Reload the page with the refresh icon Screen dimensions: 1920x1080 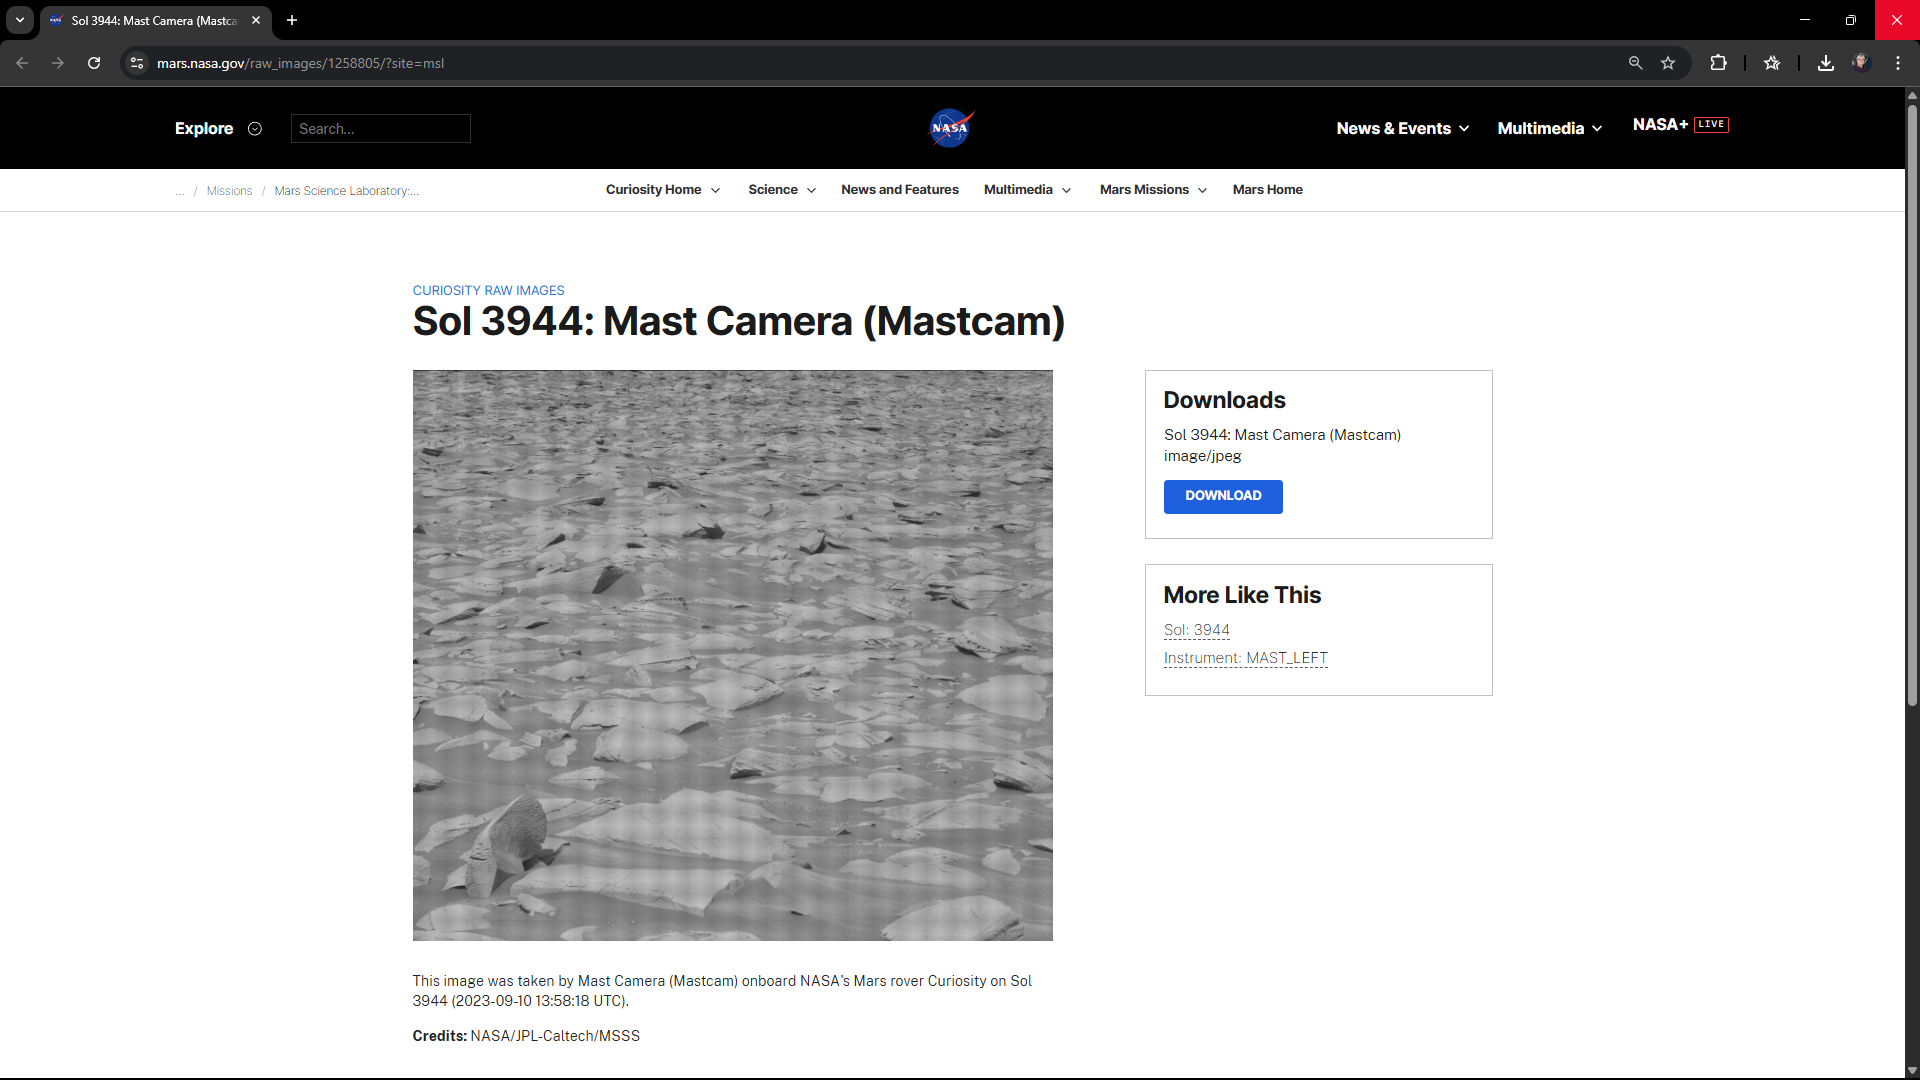94,63
